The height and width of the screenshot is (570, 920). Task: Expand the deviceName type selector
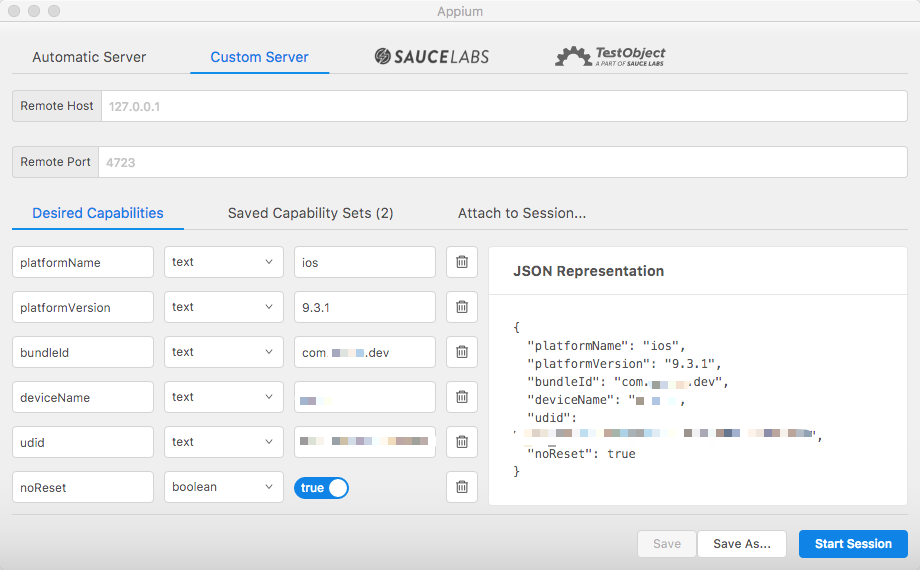(224, 397)
